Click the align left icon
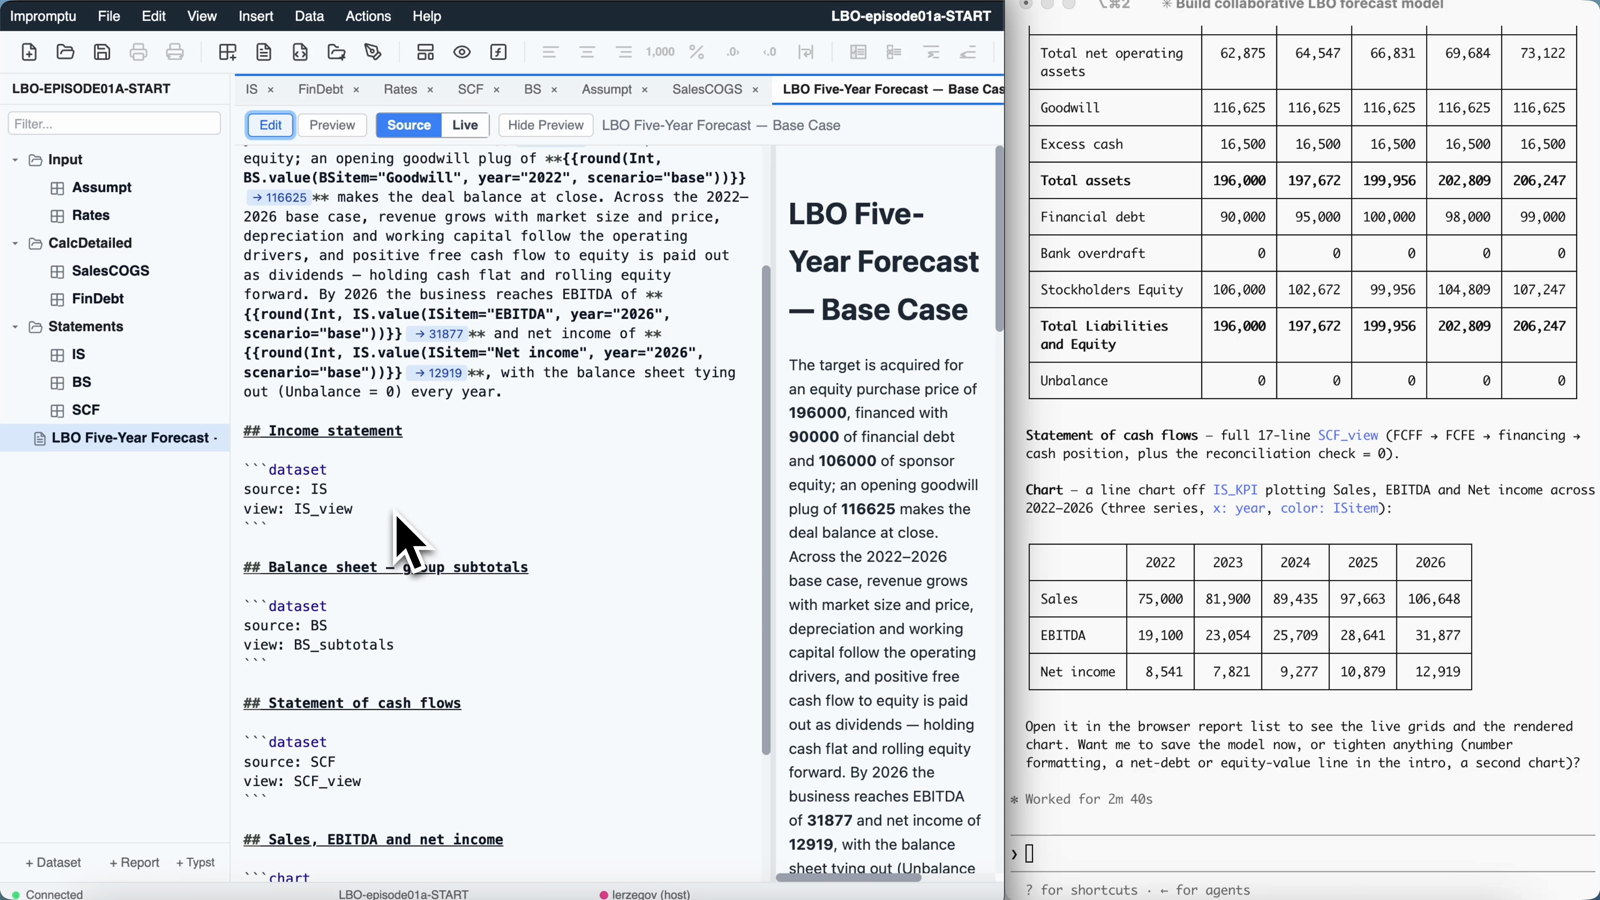1600x900 pixels. 550,52
